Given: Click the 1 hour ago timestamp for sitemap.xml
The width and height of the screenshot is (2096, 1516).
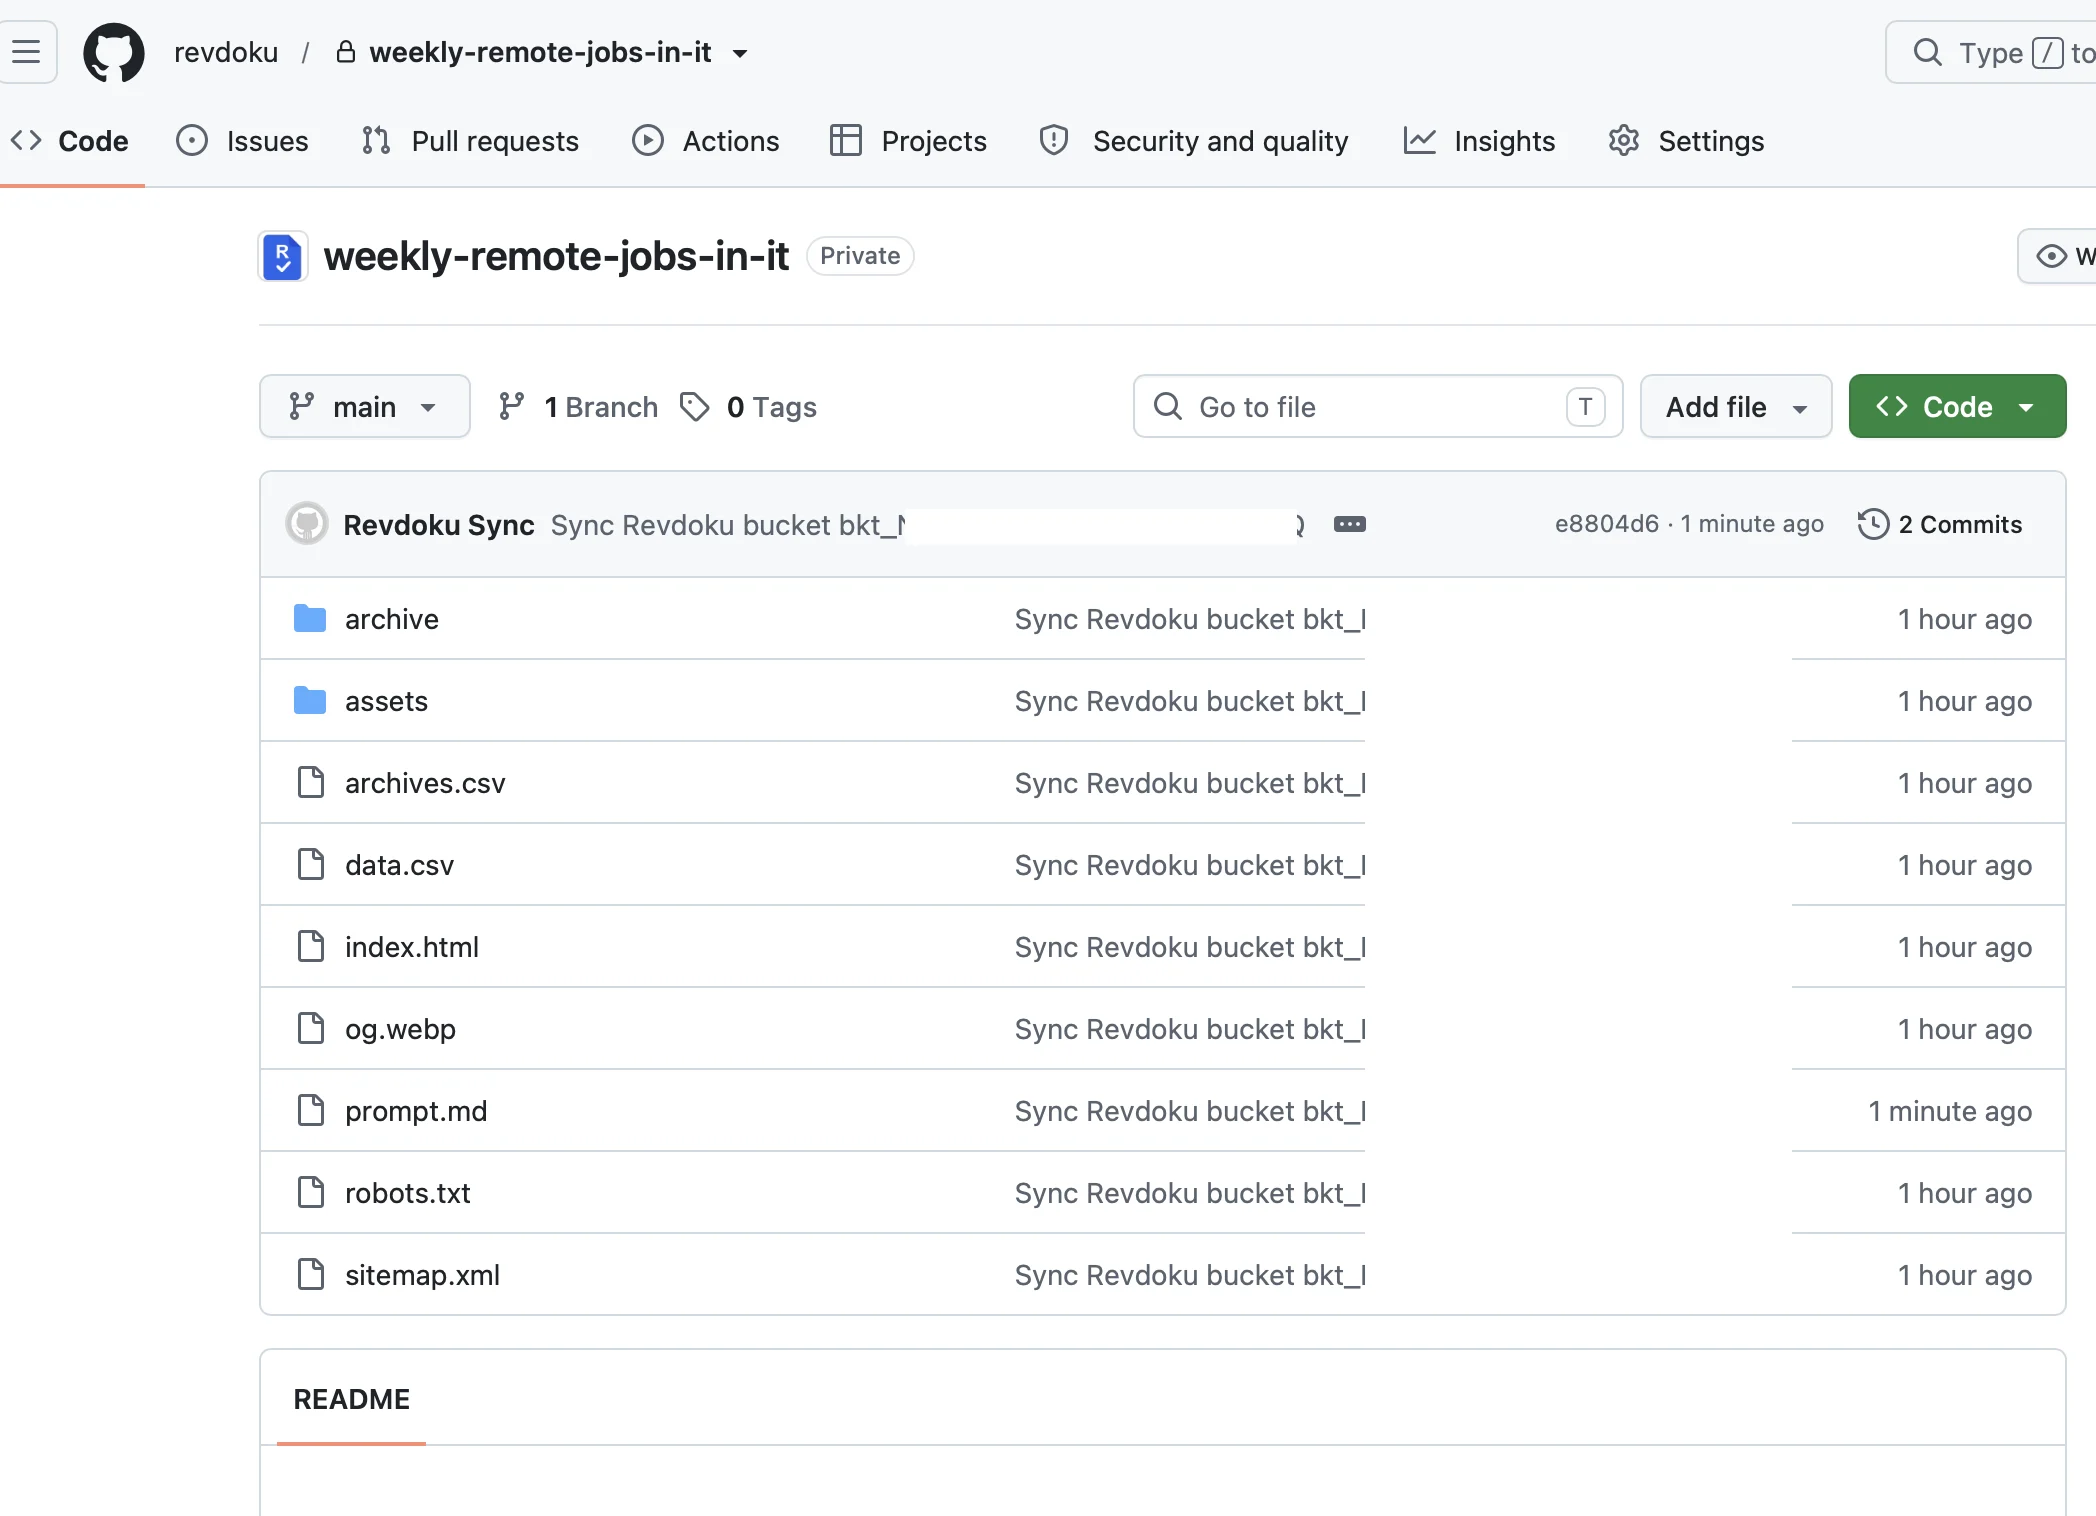Looking at the screenshot, I should coord(1965,1275).
